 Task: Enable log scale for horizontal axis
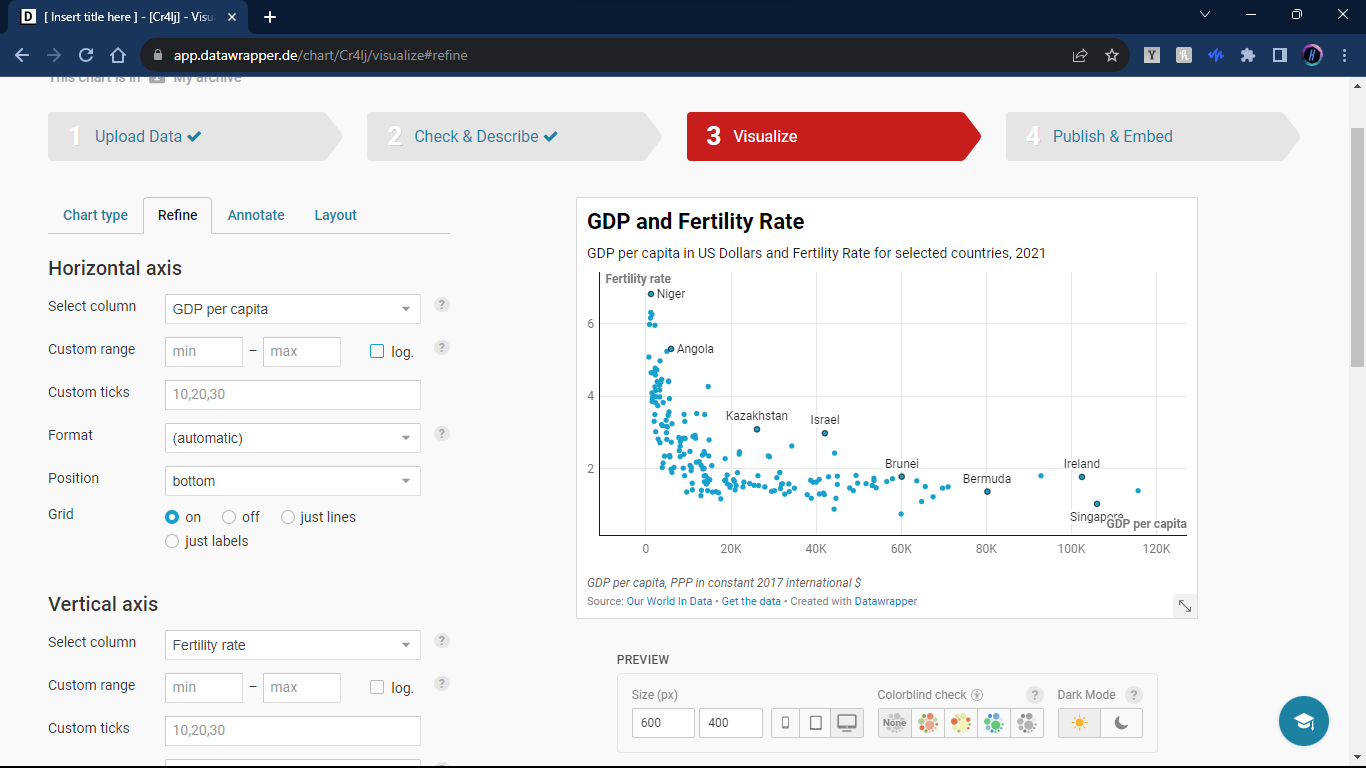tap(377, 351)
